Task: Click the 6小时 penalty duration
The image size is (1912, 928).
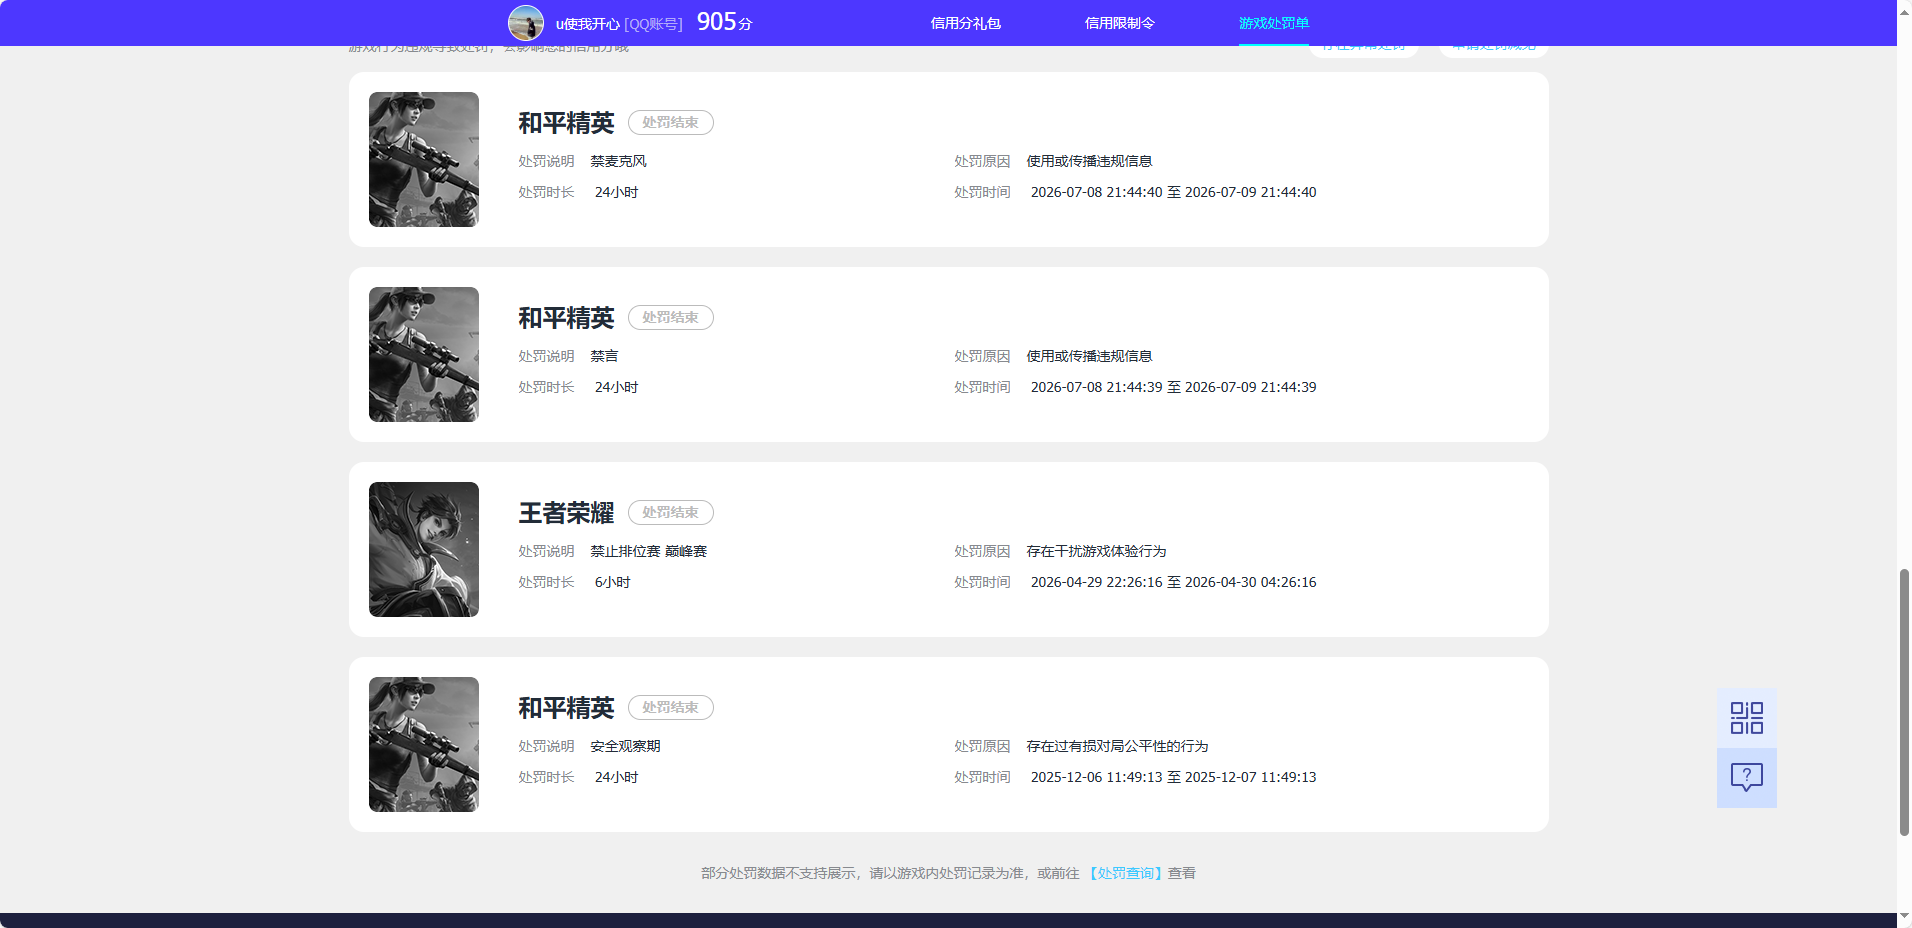Action: click(612, 582)
